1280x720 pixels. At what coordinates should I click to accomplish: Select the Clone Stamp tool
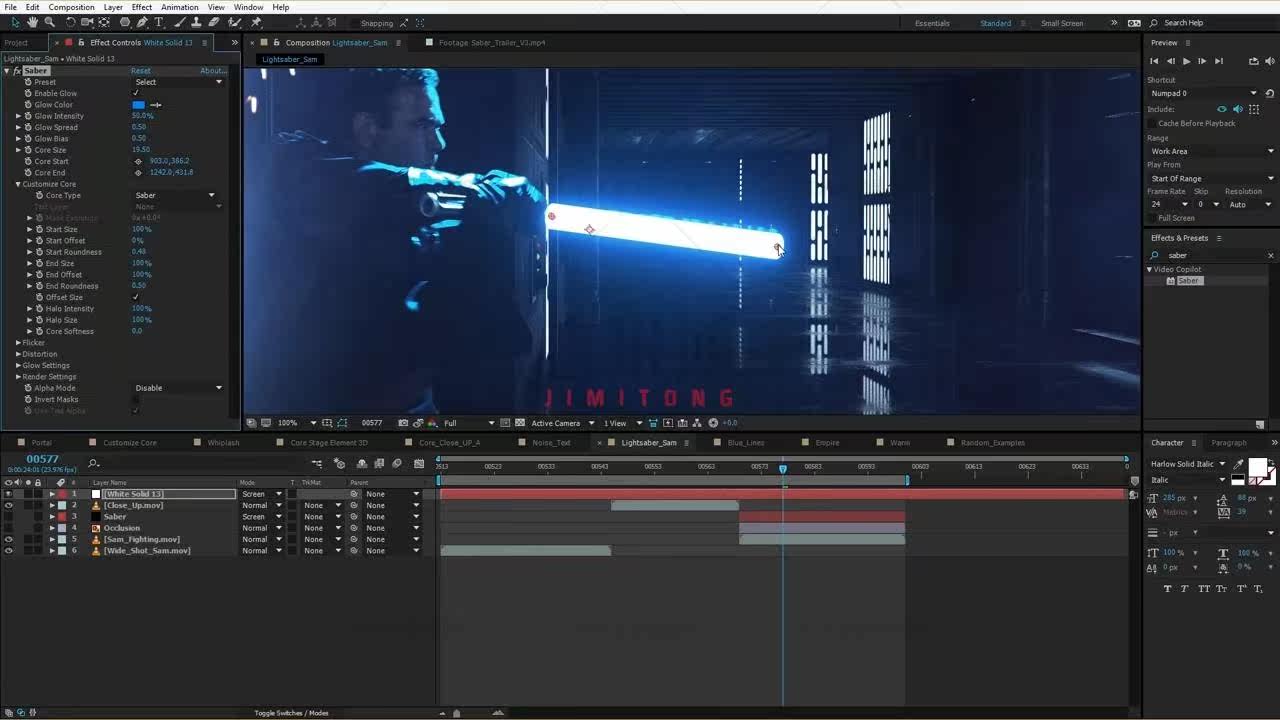tap(197, 22)
